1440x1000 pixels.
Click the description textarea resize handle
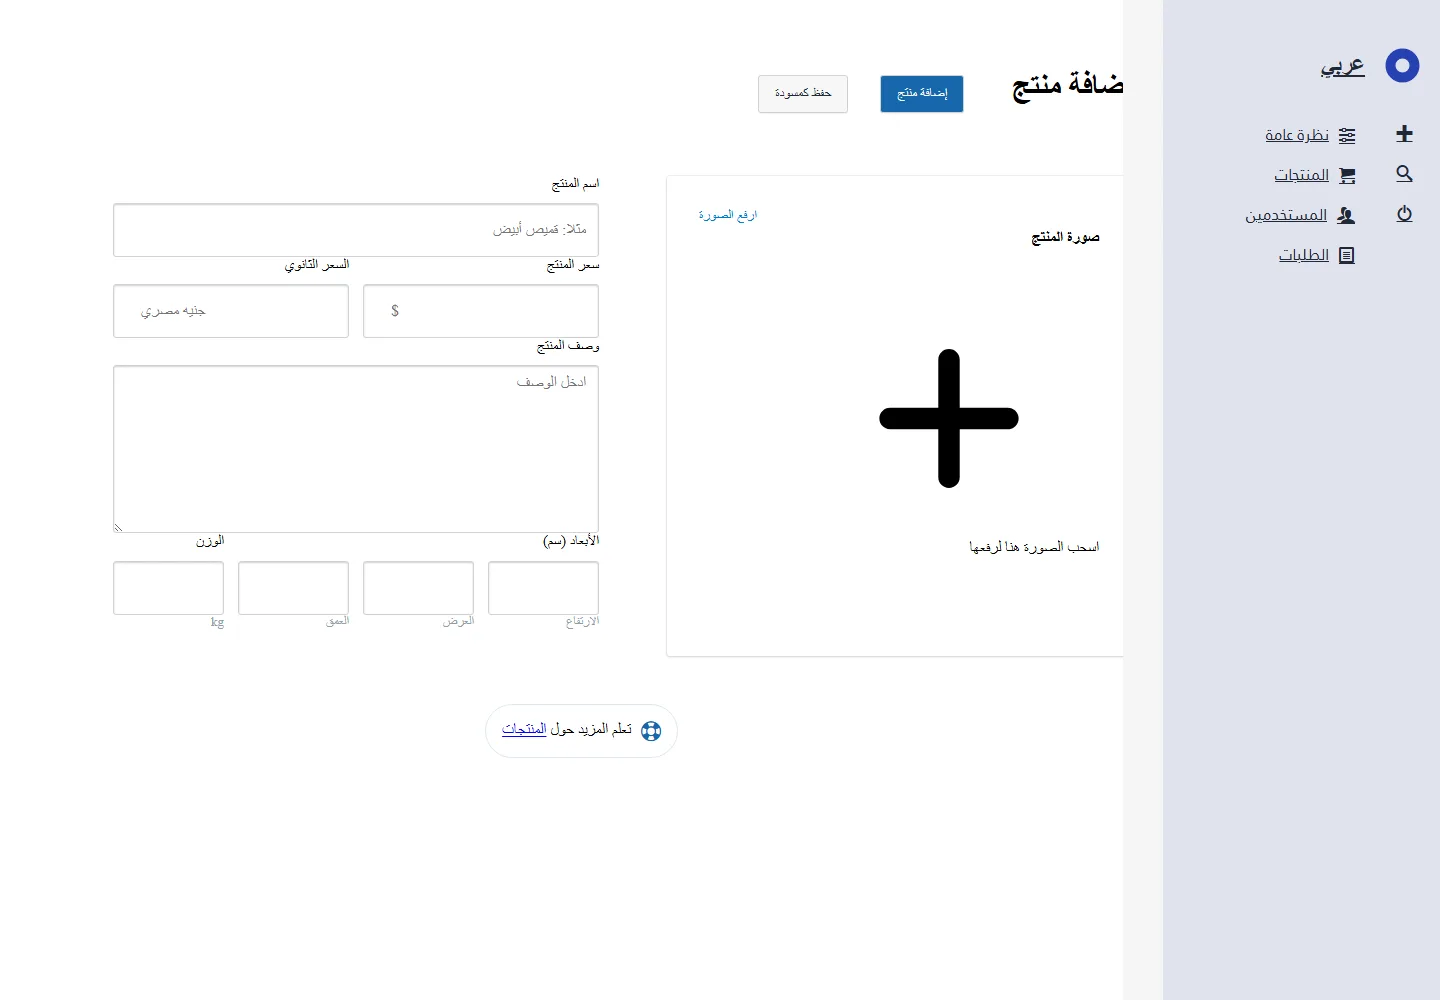pos(119,527)
